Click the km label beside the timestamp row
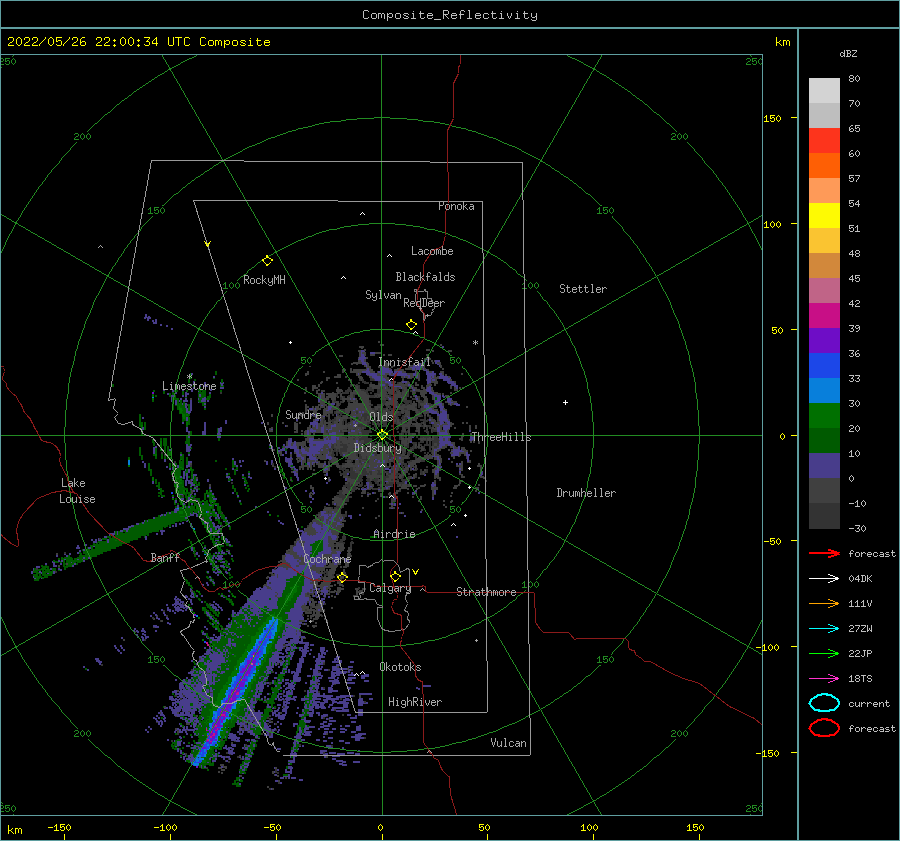900x841 pixels. point(782,42)
